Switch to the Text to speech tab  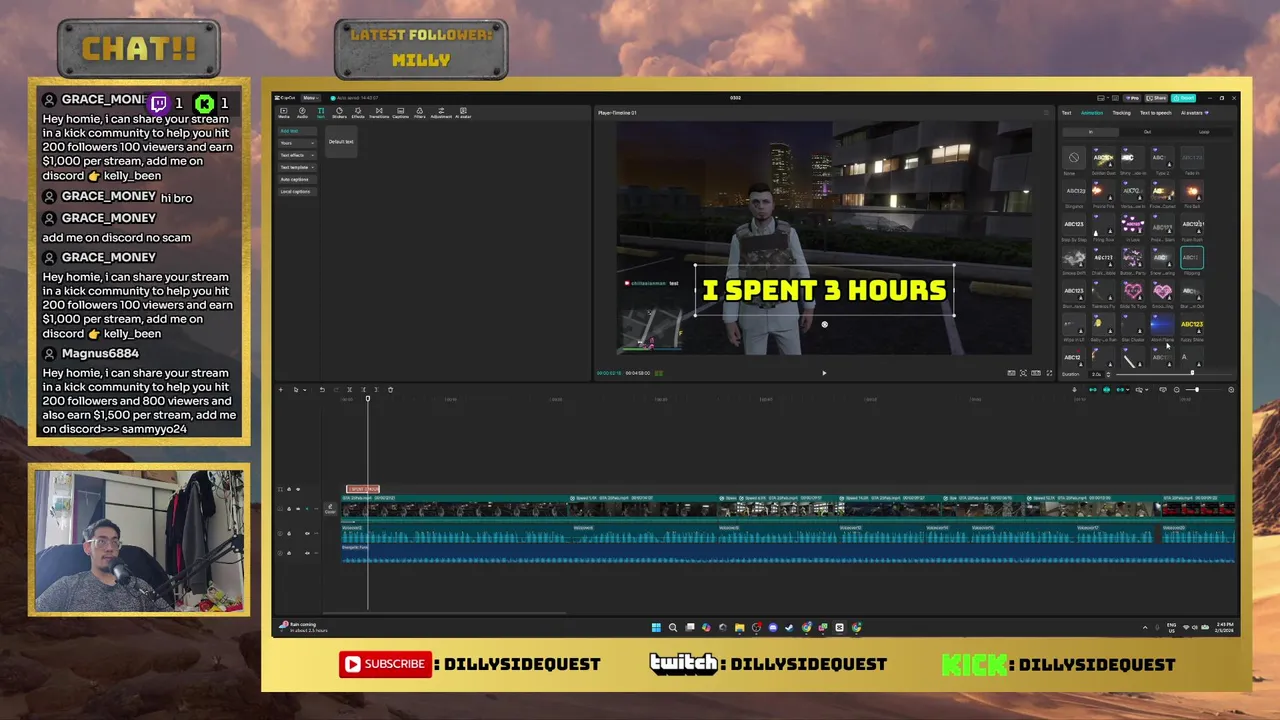click(x=1156, y=113)
